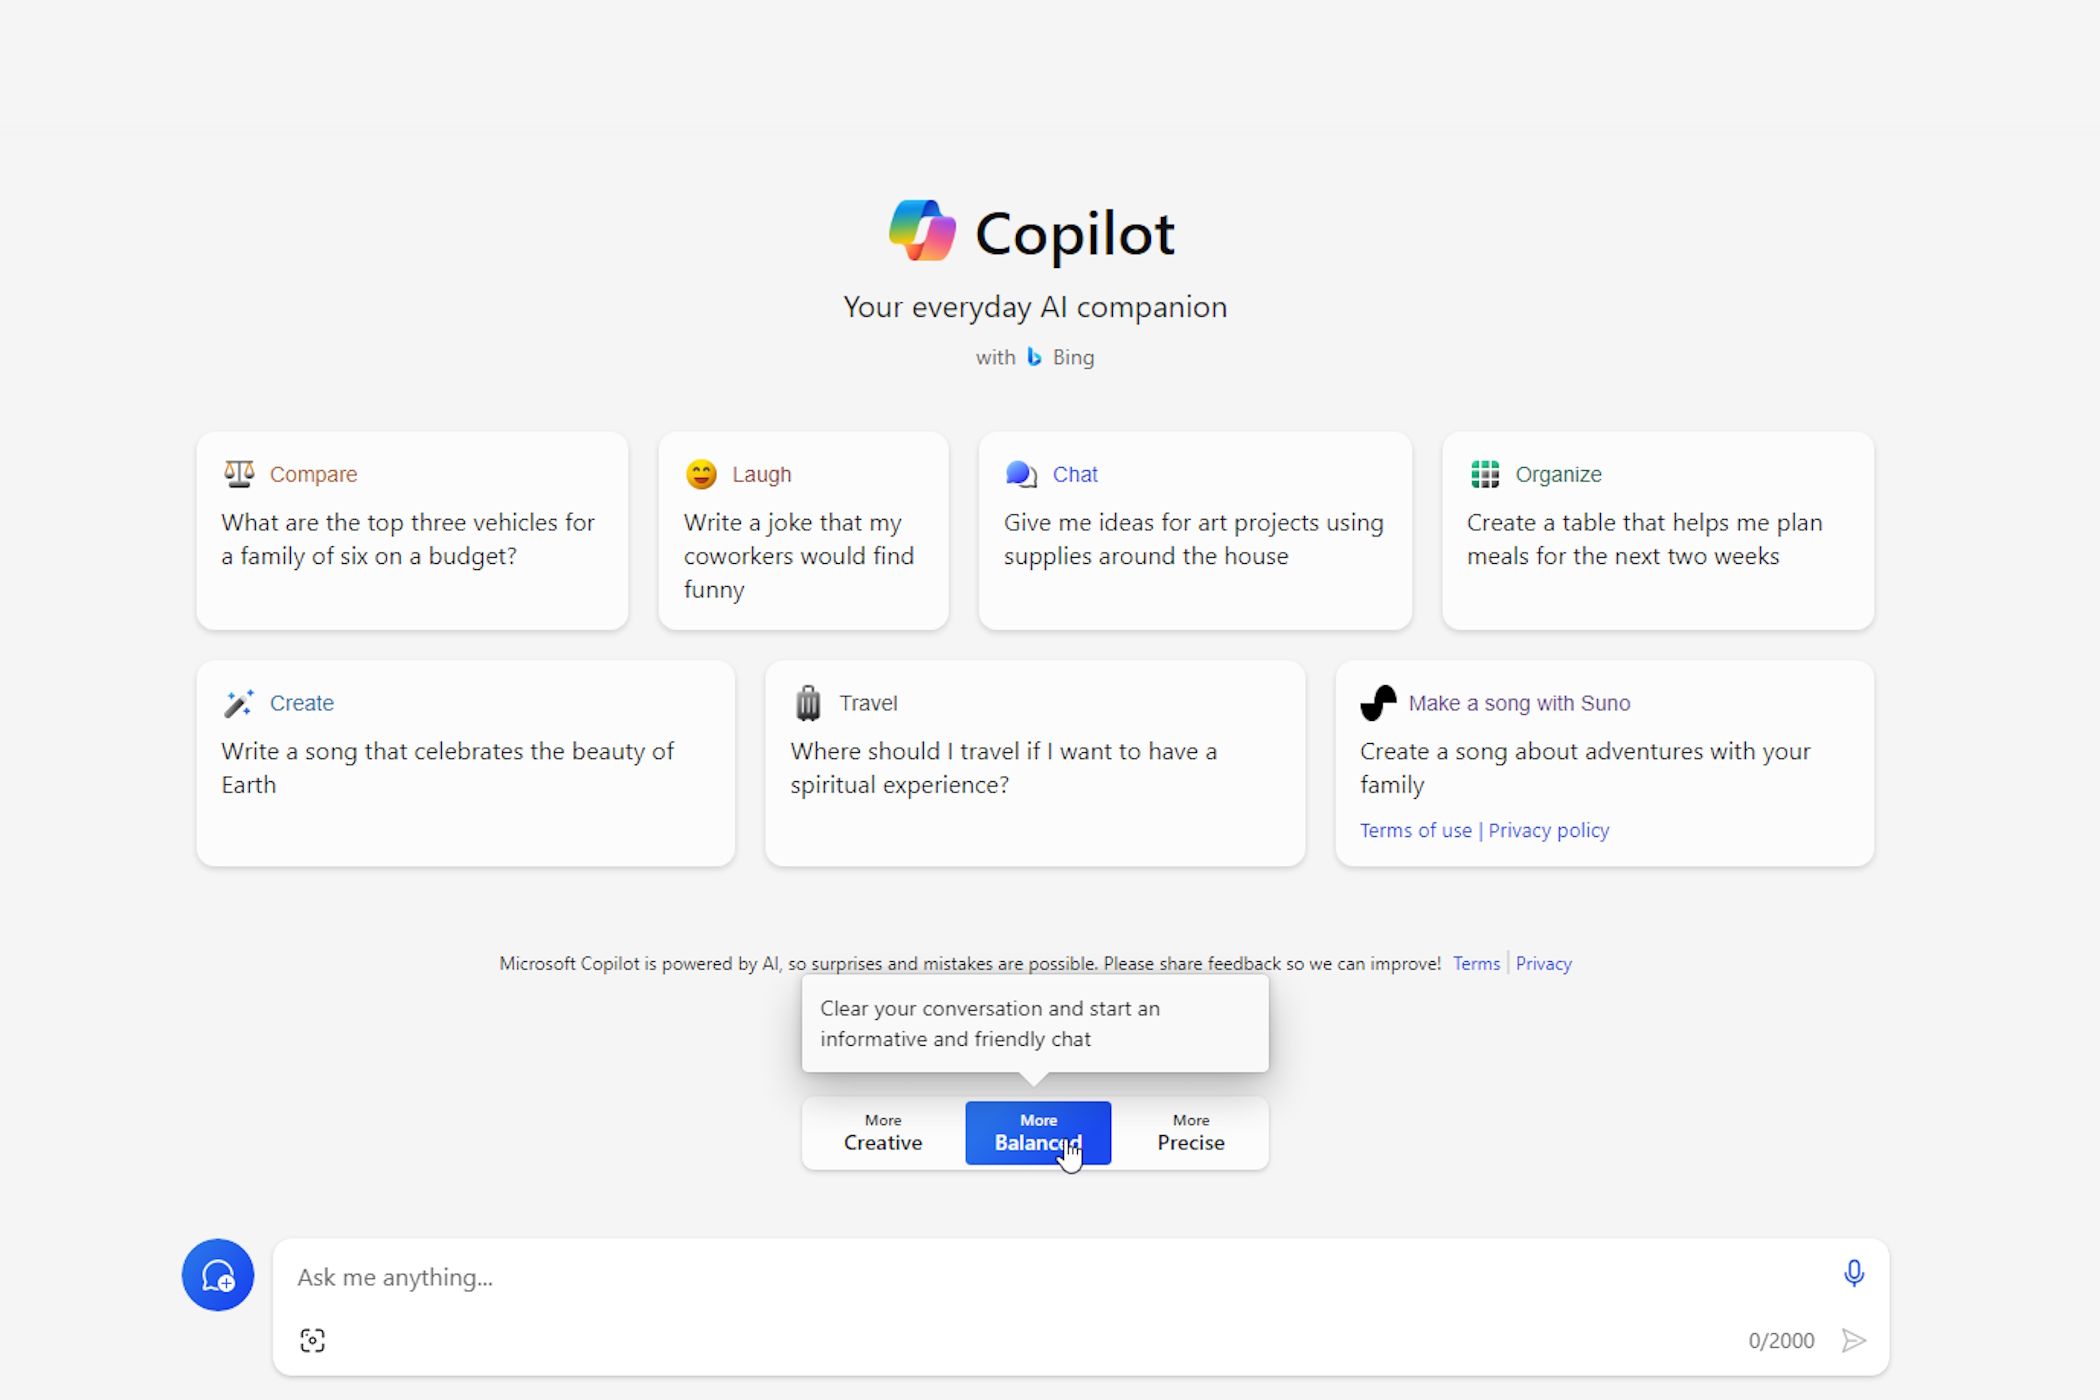
Task: Click the microphone voice input icon
Action: 1853,1273
